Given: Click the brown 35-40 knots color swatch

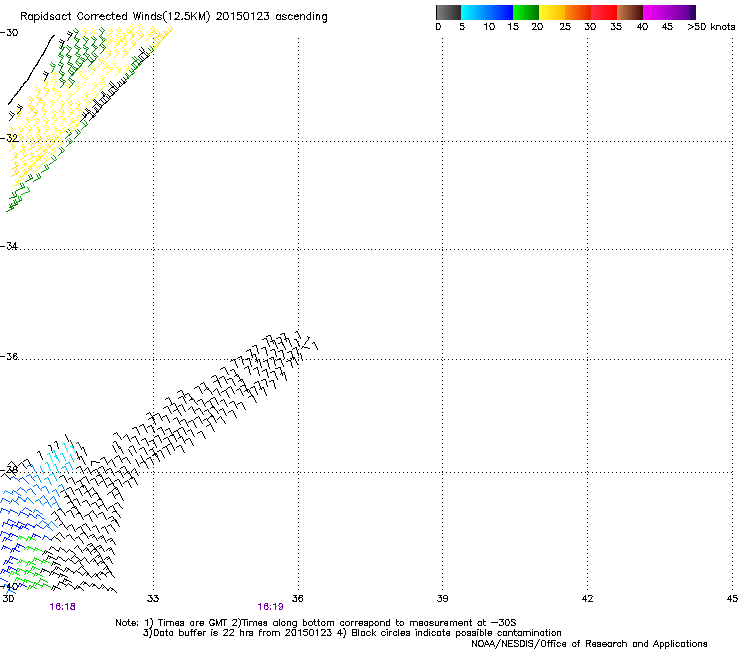Looking at the screenshot, I should [x=630, y=12].
